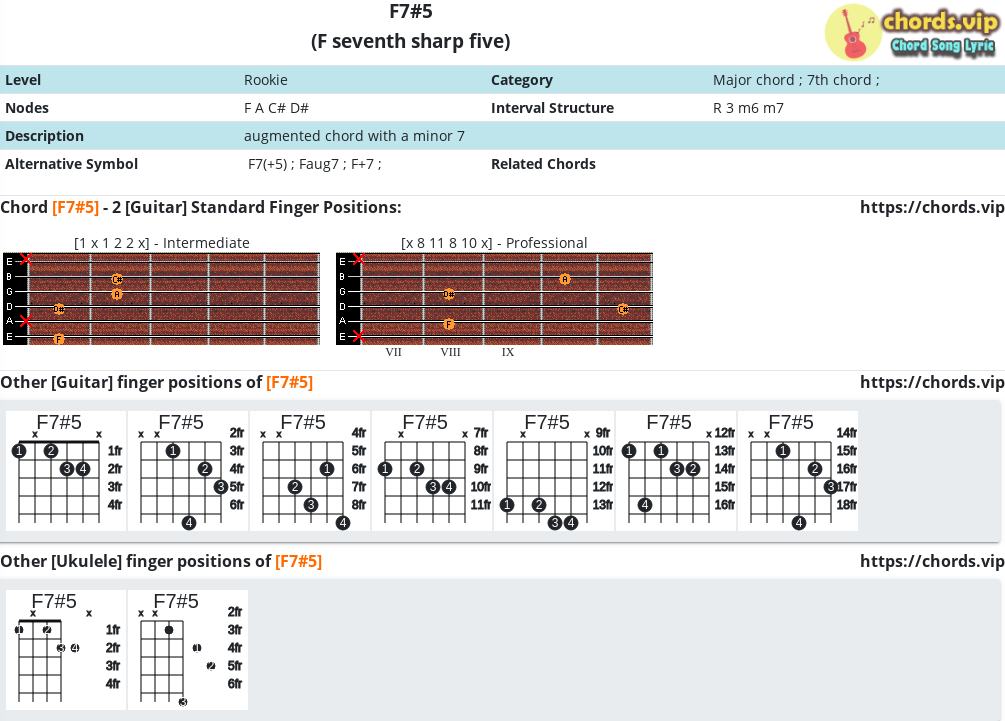Click the C# note marker on Professional fretboard
The height and width of the screenshot is (721, 1005).
(x=623, y=309)
